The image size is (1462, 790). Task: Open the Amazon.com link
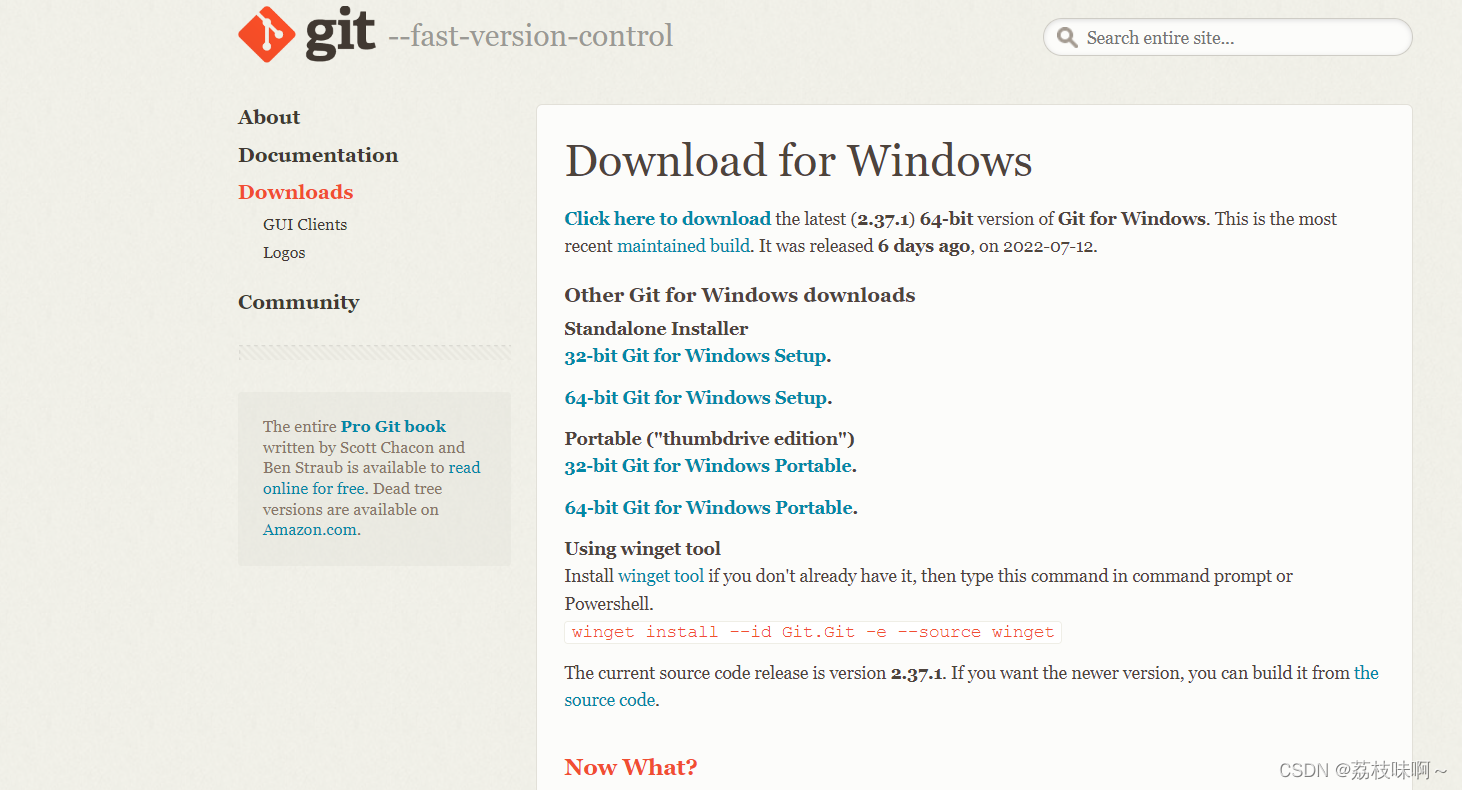tap(310, 530)
